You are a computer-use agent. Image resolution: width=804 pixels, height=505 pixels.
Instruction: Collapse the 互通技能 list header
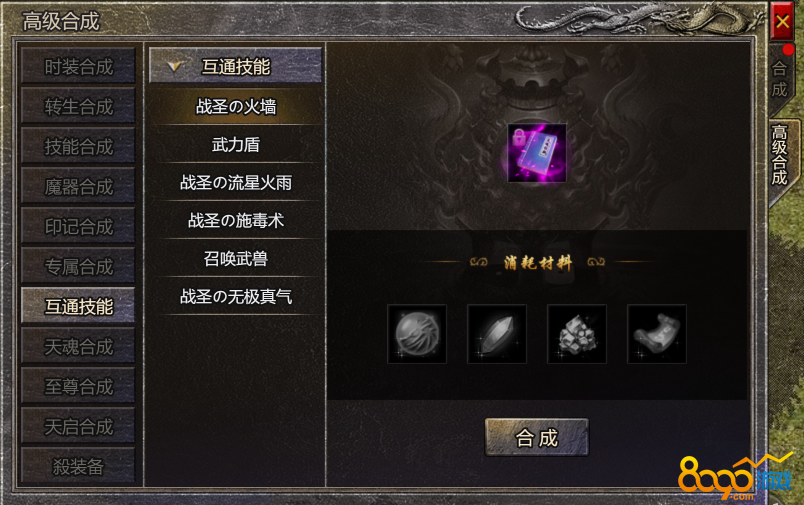(235, 66)
